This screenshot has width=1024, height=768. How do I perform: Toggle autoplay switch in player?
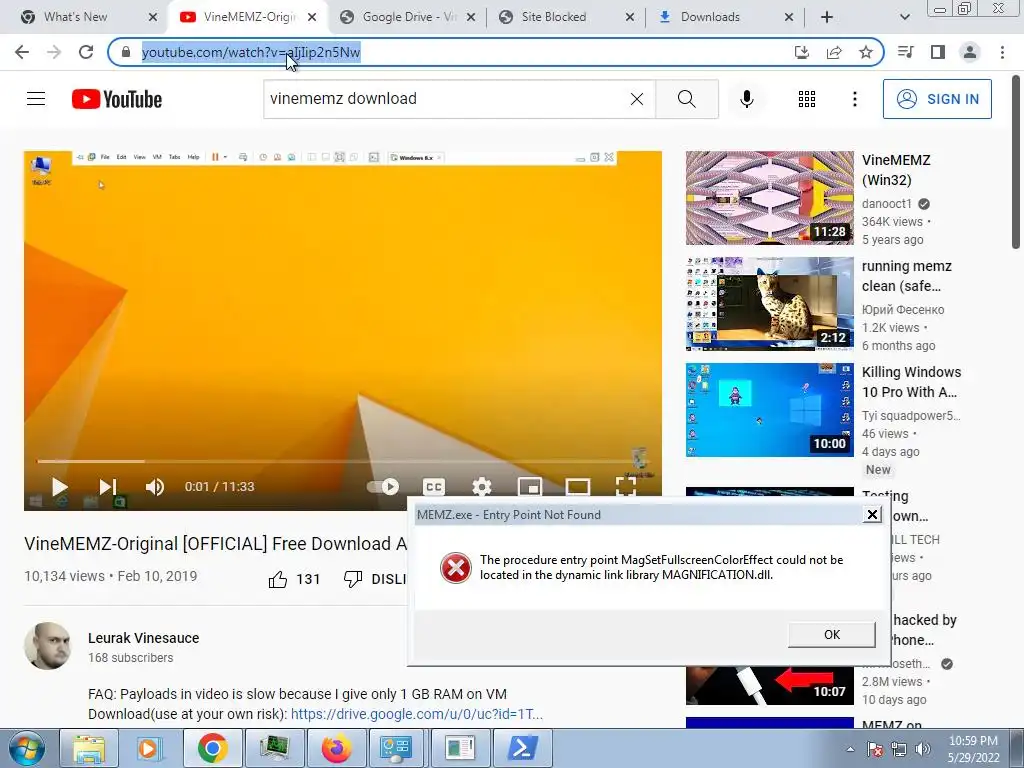tap(383, 487)
